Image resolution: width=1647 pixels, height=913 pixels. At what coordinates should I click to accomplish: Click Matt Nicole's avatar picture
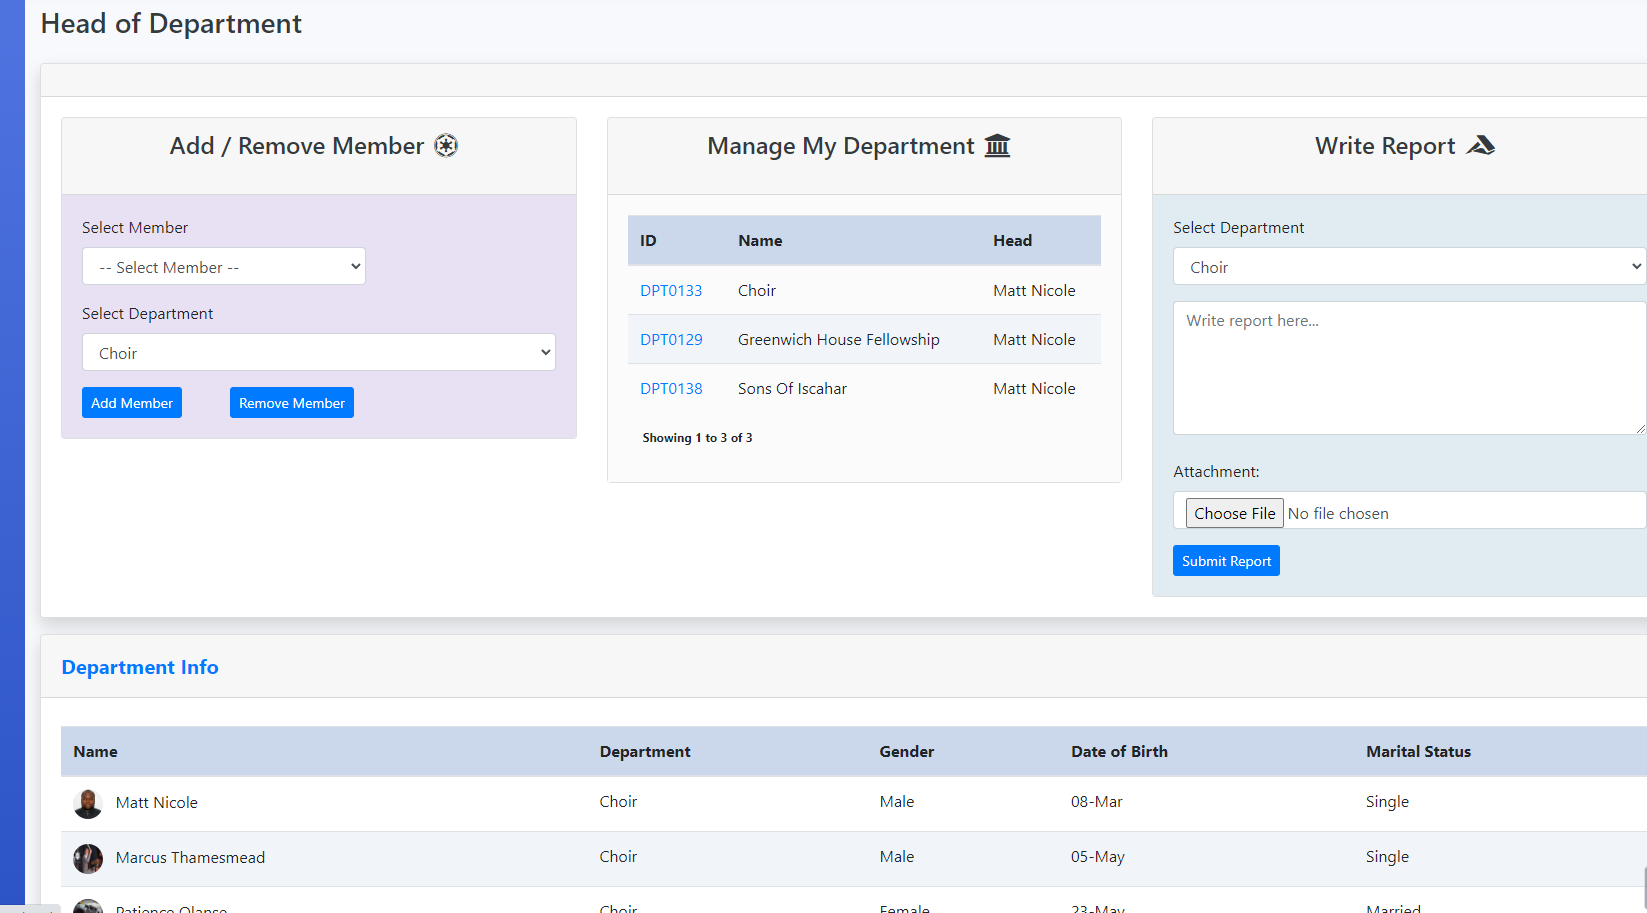pyautogui.click(x=88, y=803)
